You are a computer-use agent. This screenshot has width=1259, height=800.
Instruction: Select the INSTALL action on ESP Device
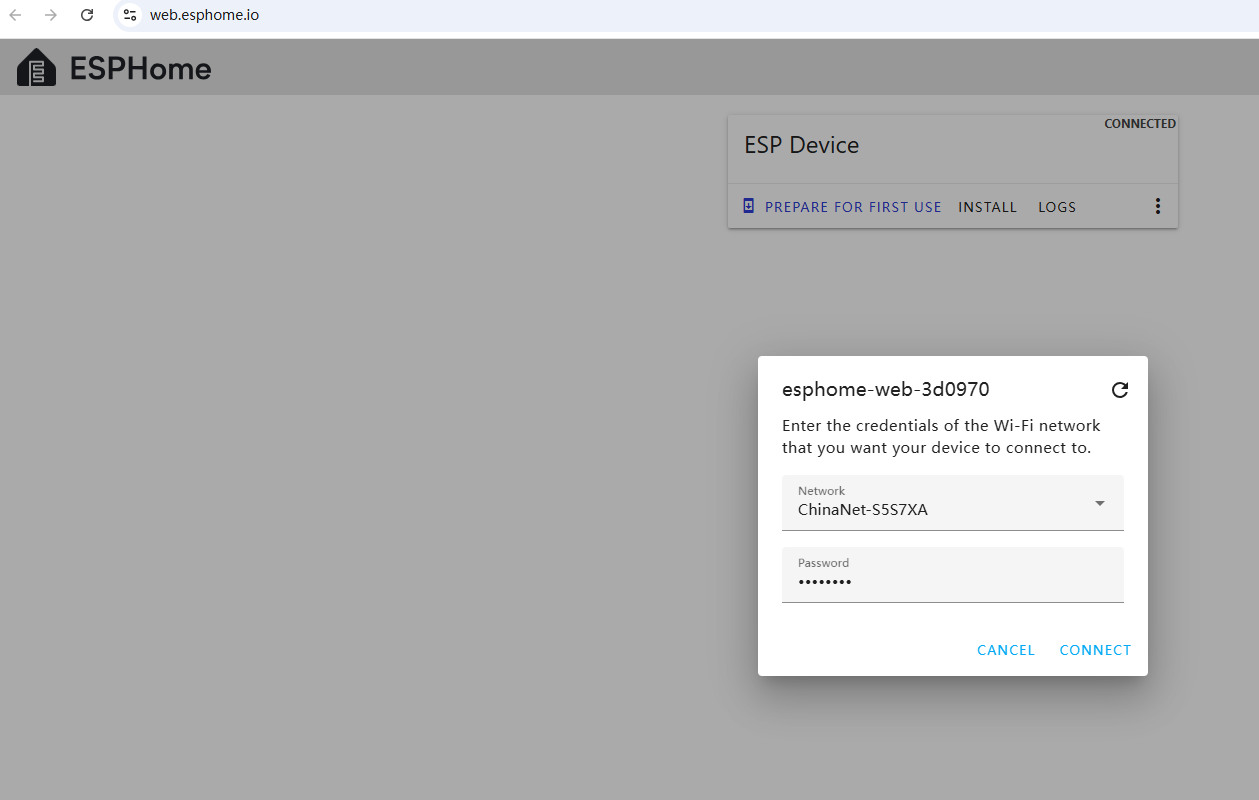pyautogui.click(x=987, y=207)
